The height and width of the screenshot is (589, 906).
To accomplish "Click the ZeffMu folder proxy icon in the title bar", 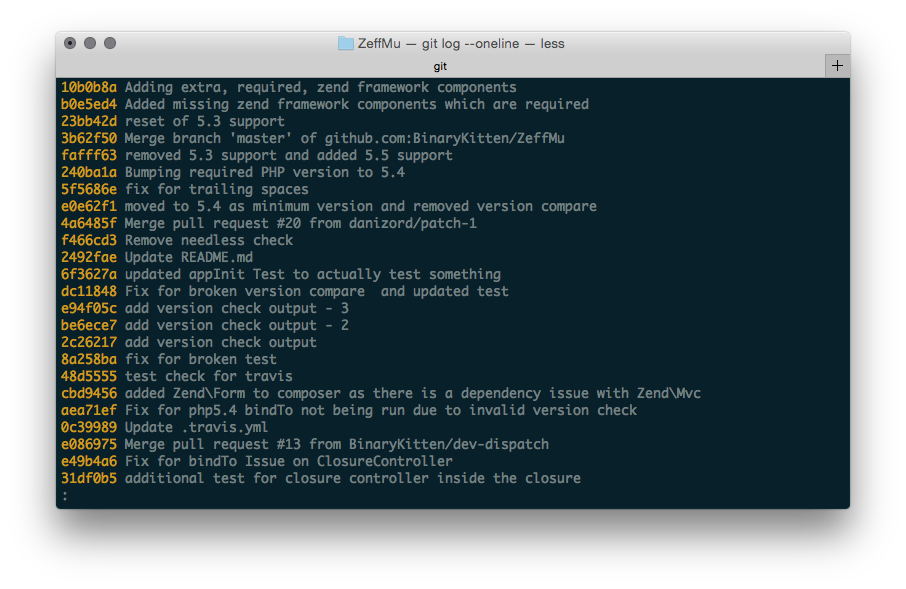I will [344, 43].
